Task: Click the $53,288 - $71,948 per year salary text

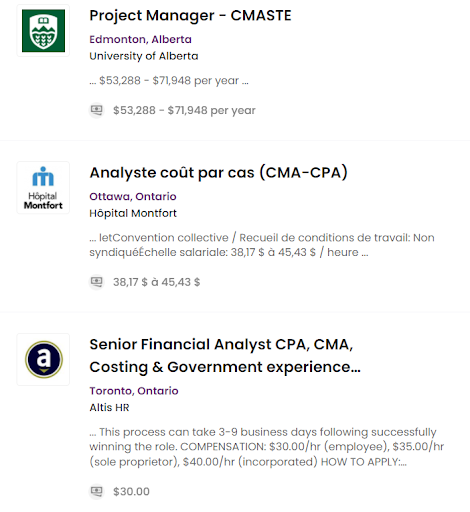Action: (x=184, y=110)
